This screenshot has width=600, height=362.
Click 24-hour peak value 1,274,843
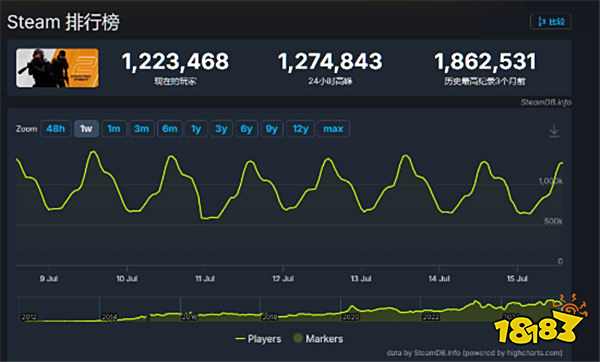pyautogui.click(x=330, y=62)
